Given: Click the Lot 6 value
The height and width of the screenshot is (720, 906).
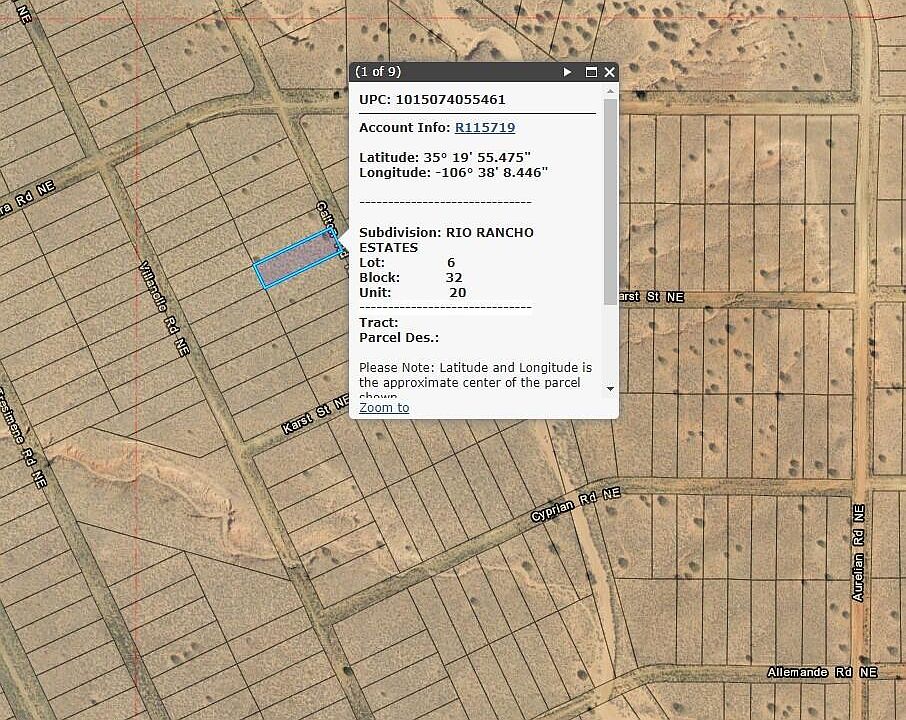Looking at the screenshot, I should click(451, 262).
